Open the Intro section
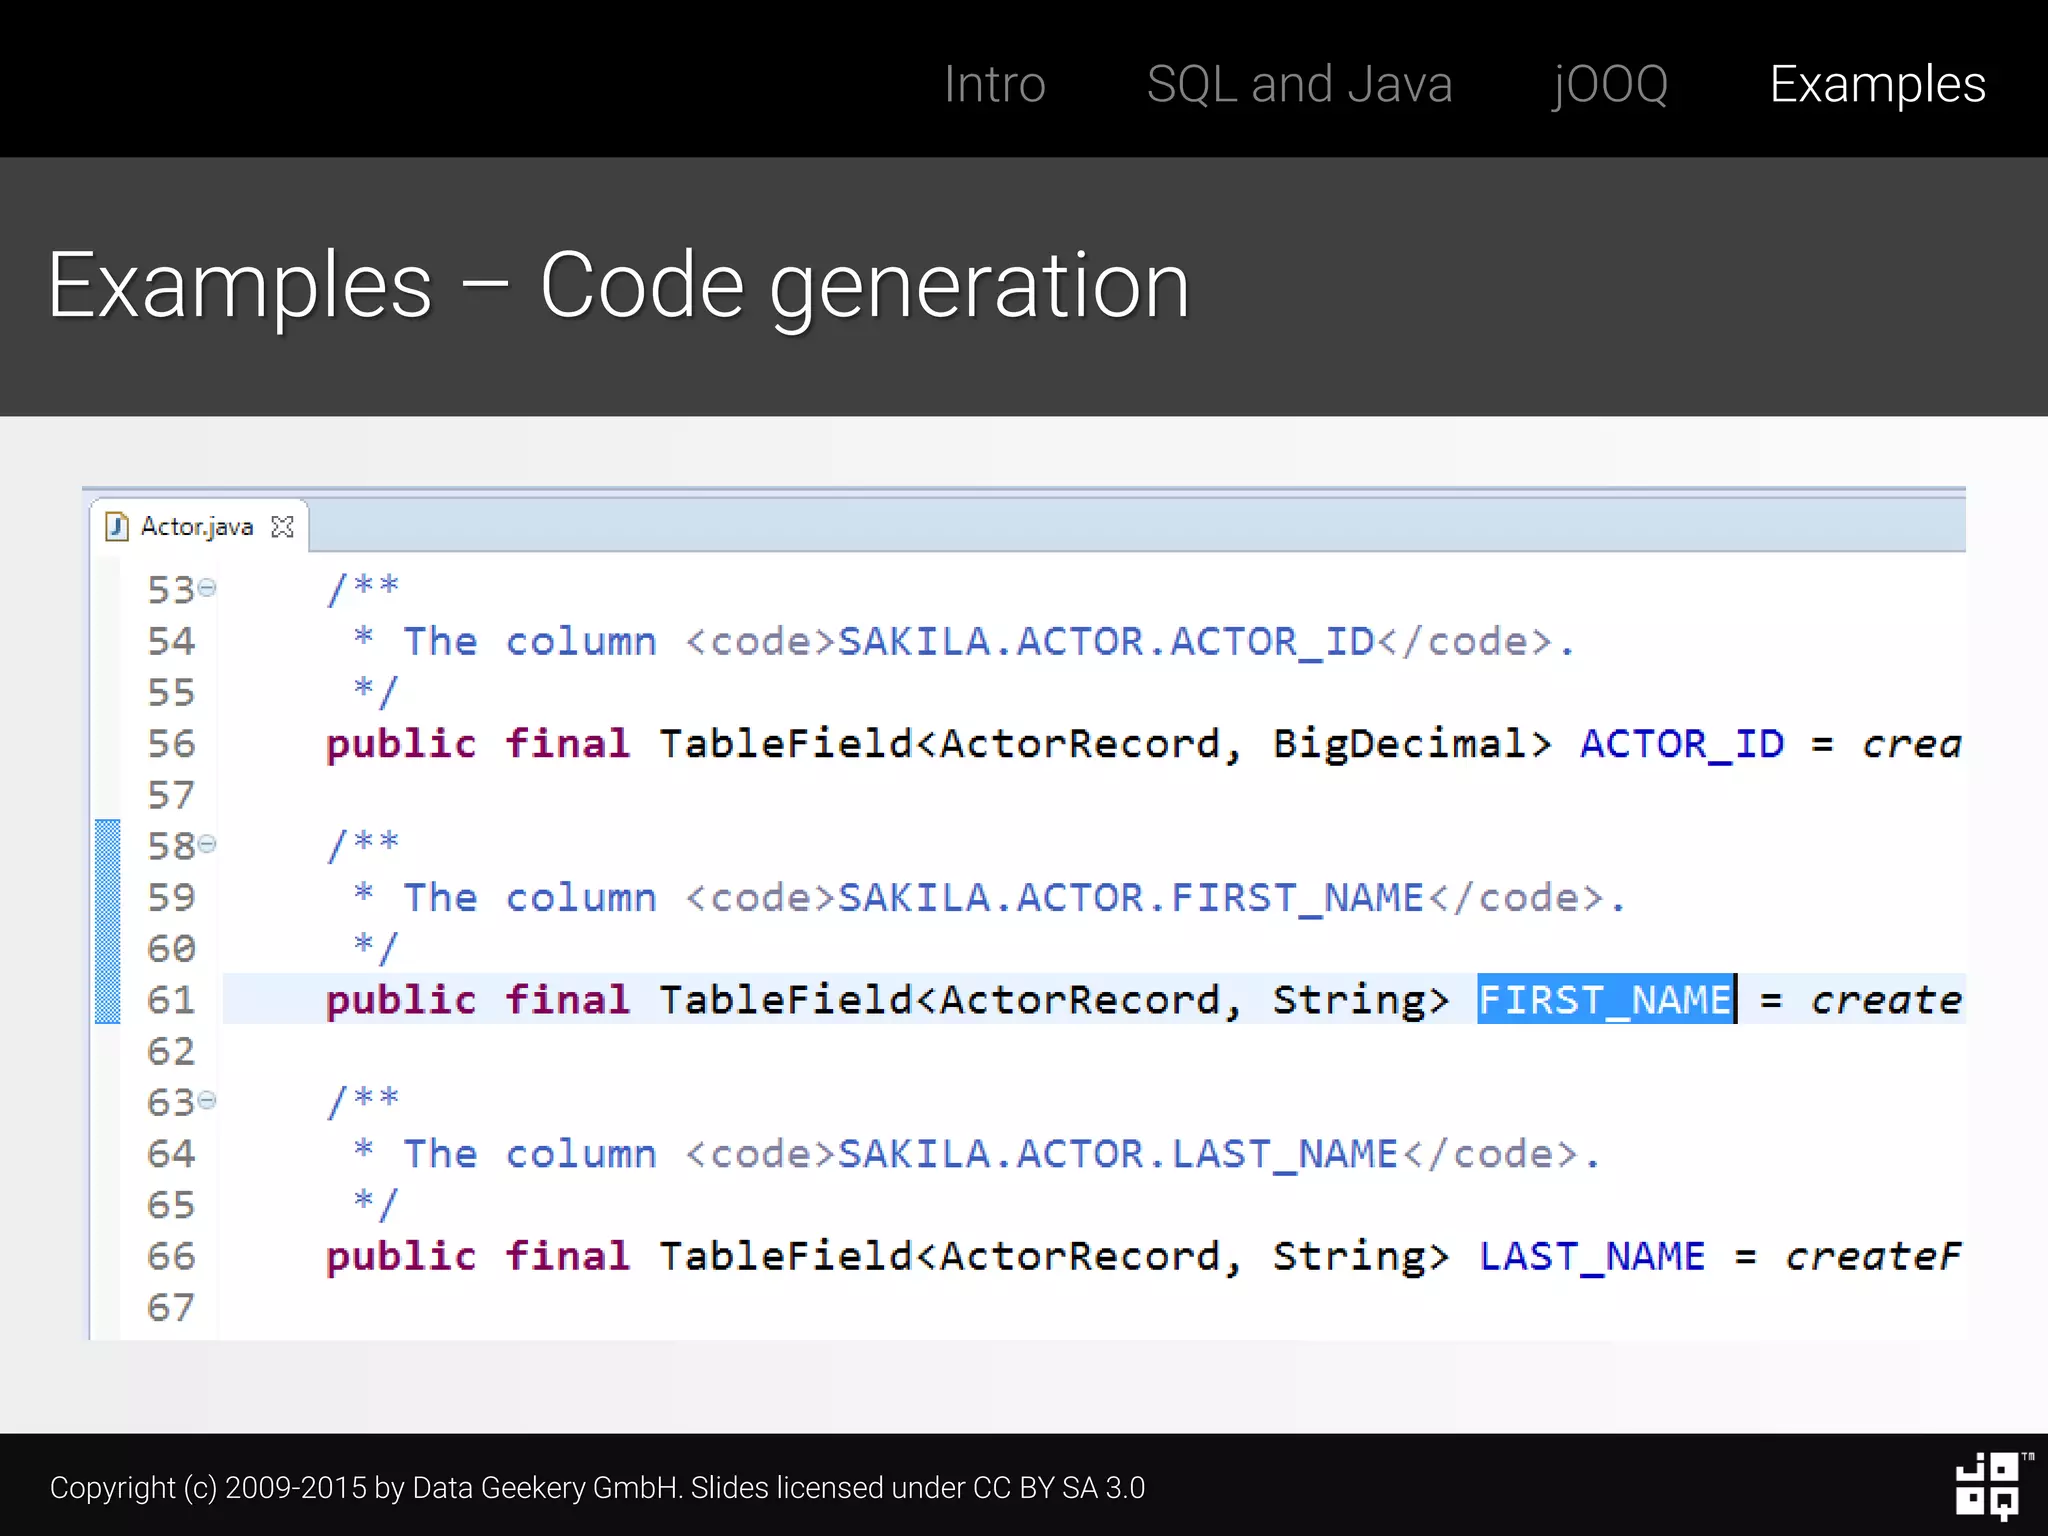 [x=994, y=84]
